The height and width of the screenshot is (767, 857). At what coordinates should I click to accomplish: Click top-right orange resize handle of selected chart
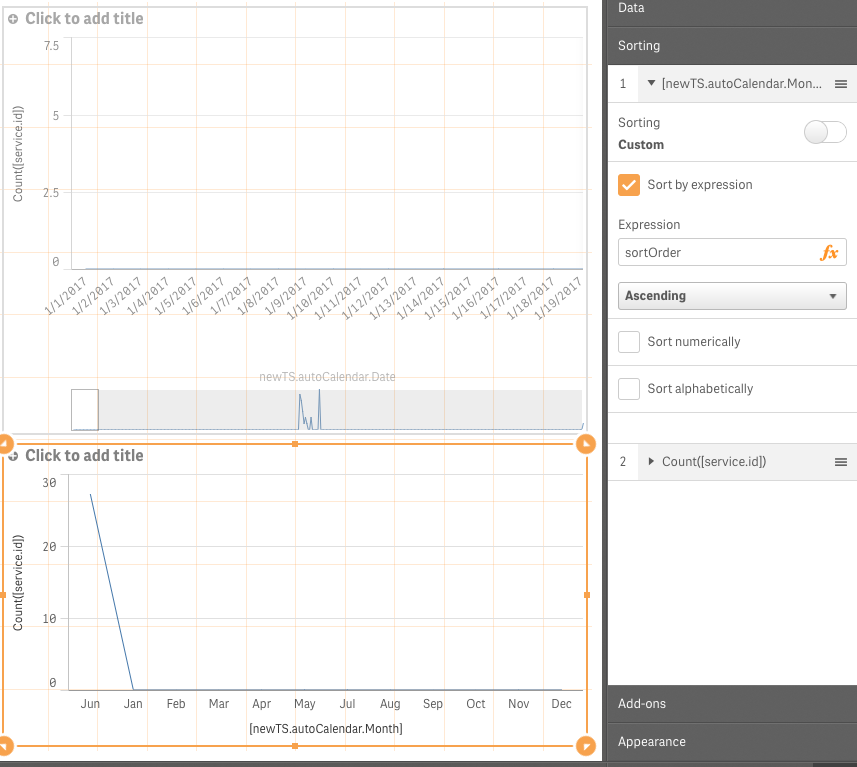[586, 444]
